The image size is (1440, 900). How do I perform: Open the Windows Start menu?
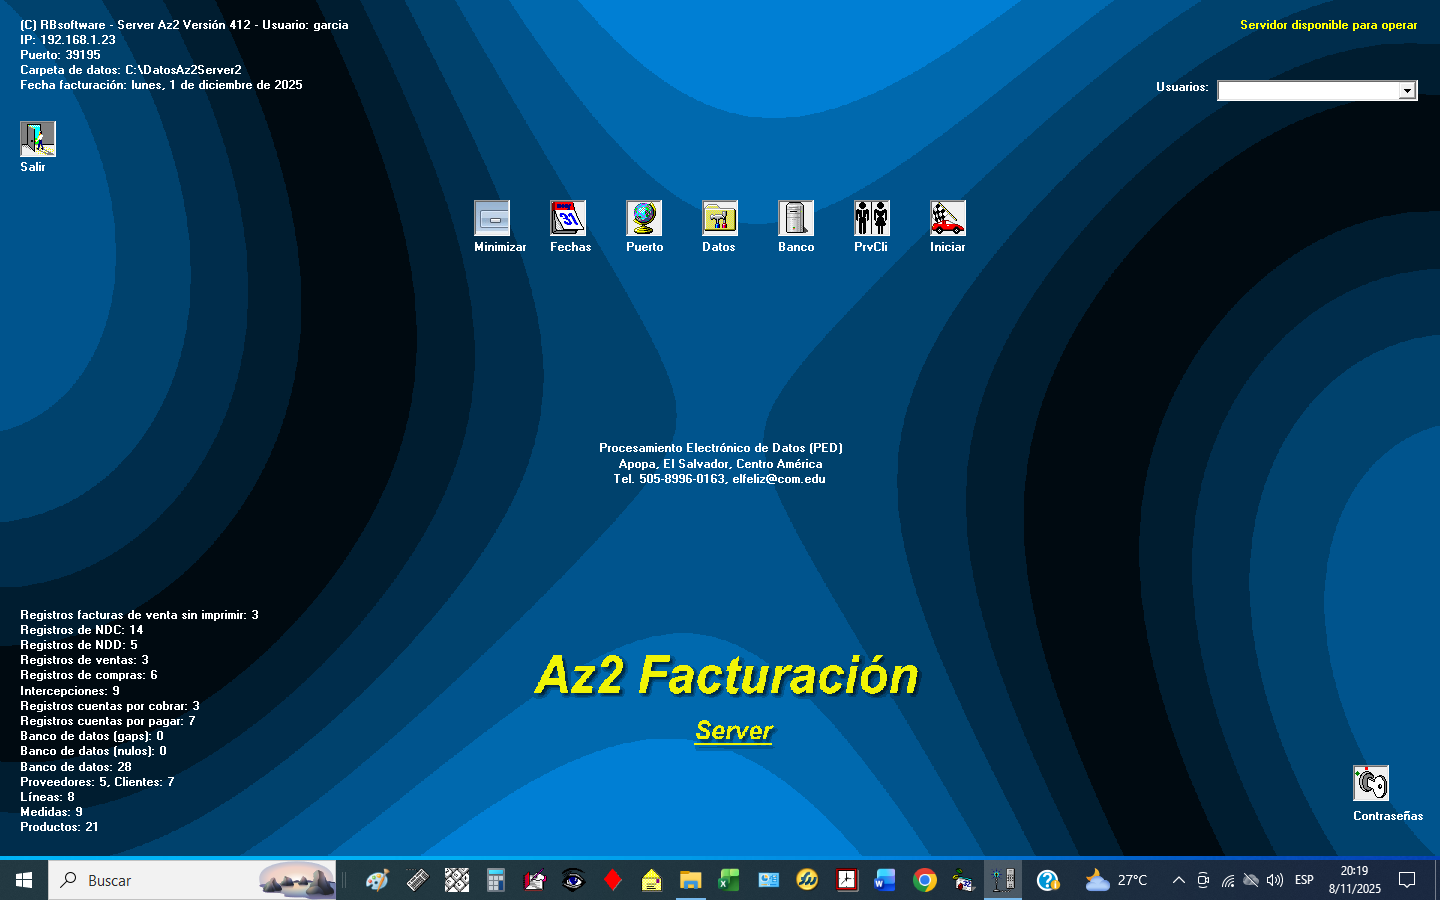point(24,880)
